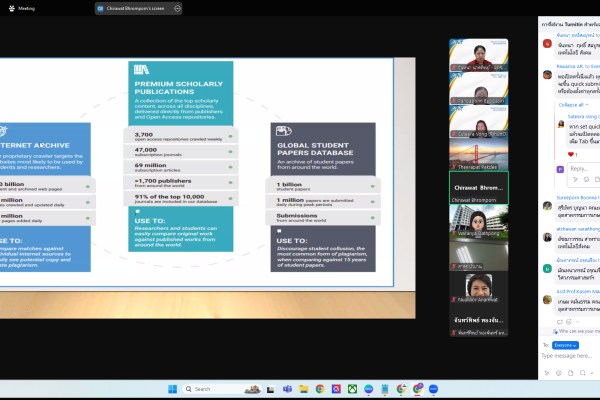Reply in thread under Kasem's message
Screen dimensions: 600x400
click(x=560, y=322)
